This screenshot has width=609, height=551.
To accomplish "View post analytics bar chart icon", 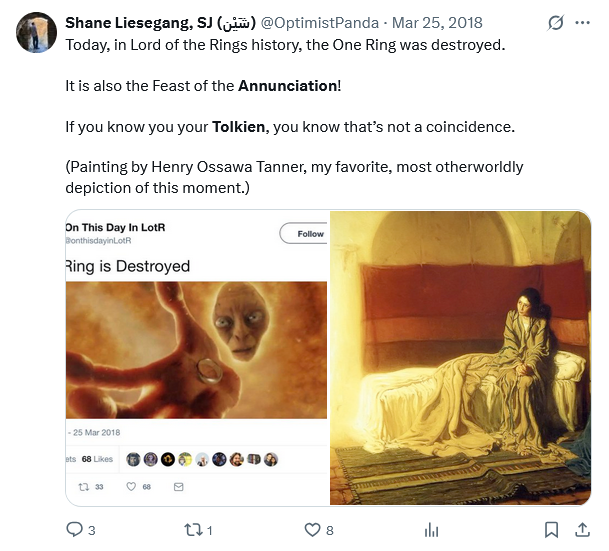I will (x=432, y=530).
